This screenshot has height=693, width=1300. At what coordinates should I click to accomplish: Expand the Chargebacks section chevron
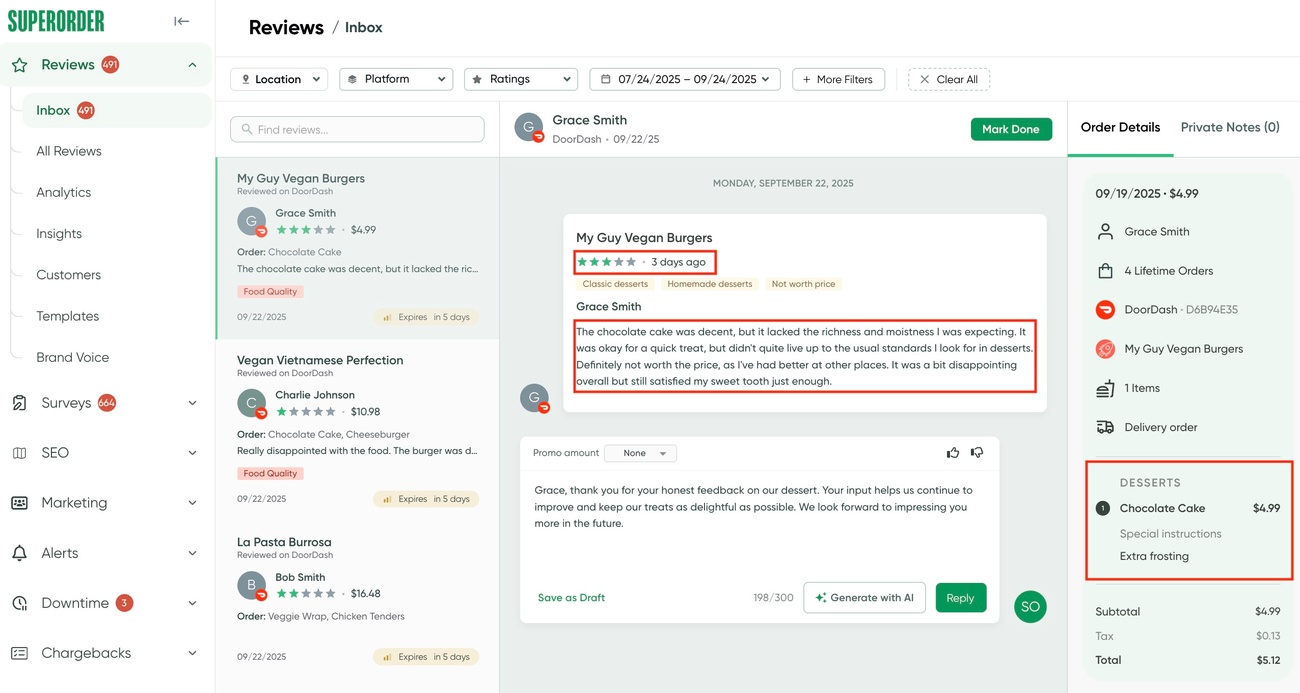tap(192, 653)
